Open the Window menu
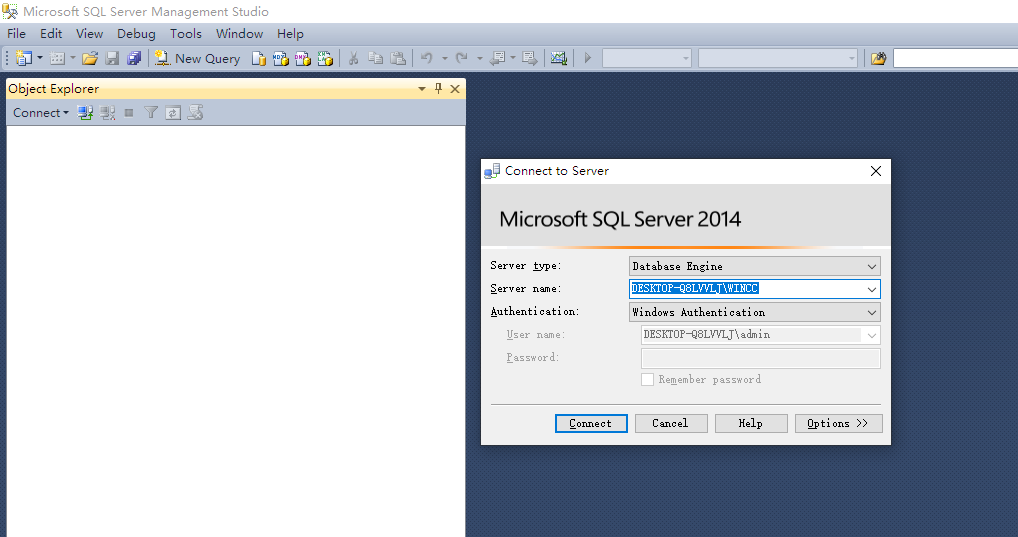The height and width of the screenshot is (537, 1018). 240,34
